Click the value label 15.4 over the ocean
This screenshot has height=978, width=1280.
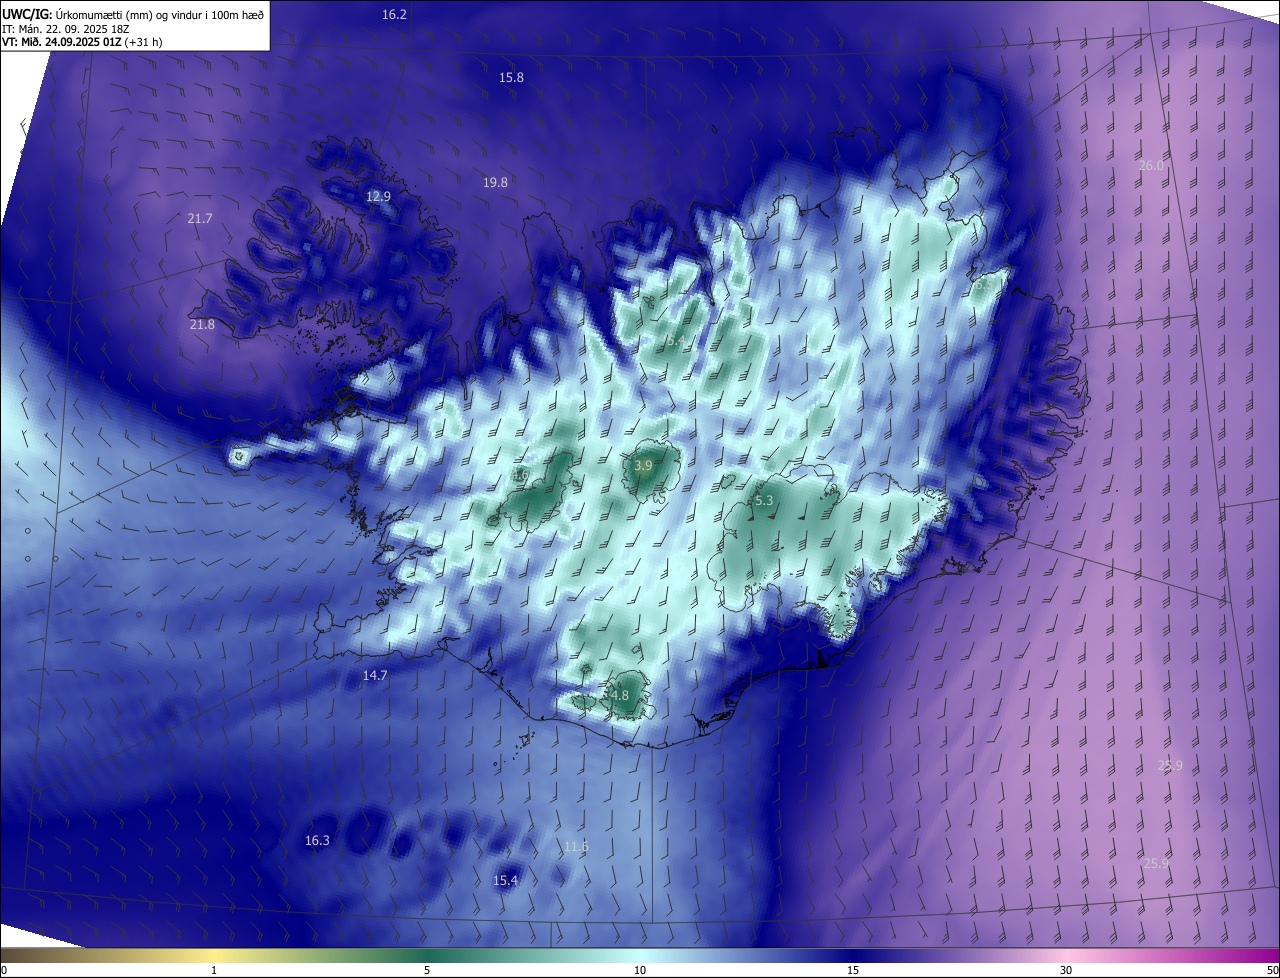[x=506, y=881]
